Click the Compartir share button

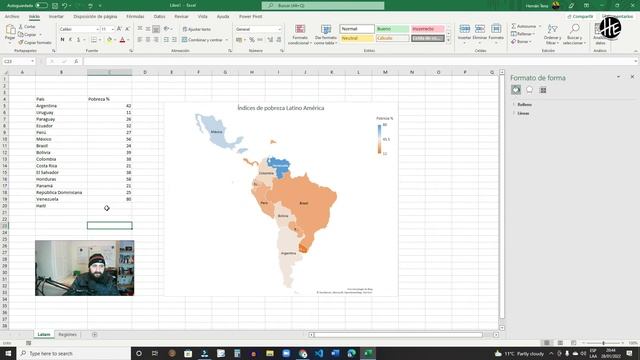tap(580, 16)
